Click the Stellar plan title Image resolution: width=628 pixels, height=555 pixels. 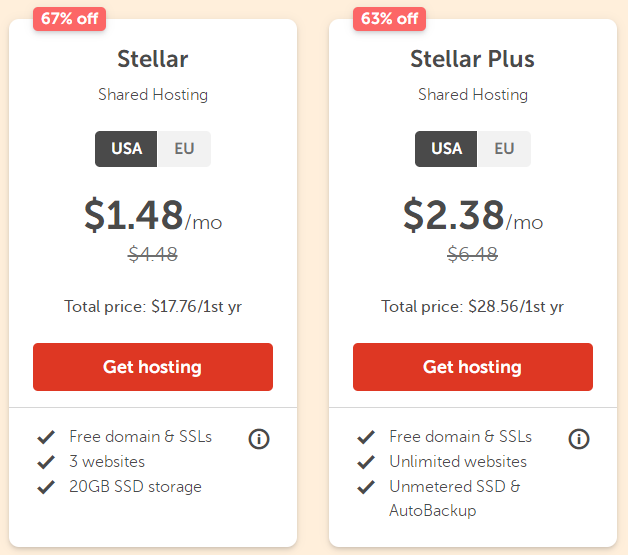(153, 59)
